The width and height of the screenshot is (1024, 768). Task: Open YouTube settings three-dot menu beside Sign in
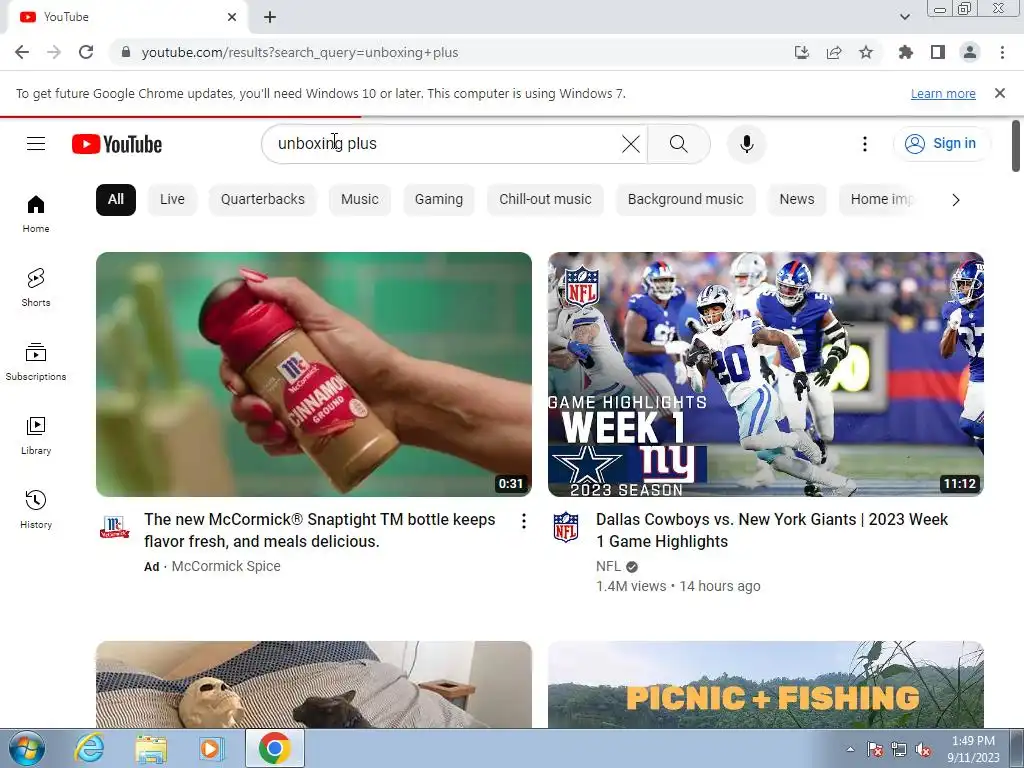[865, 144]
